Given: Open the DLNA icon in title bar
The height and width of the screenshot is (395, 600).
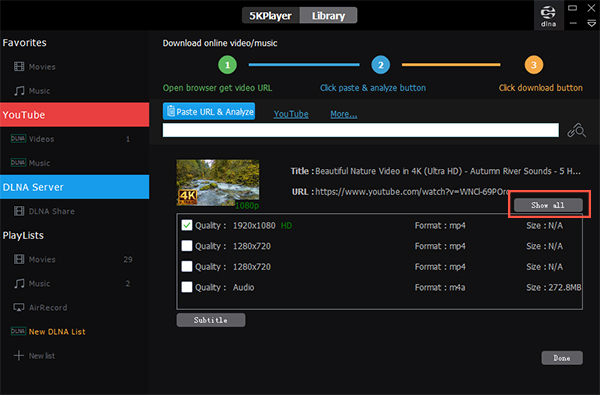Looking at the screenshot, I should pos(548,16).
